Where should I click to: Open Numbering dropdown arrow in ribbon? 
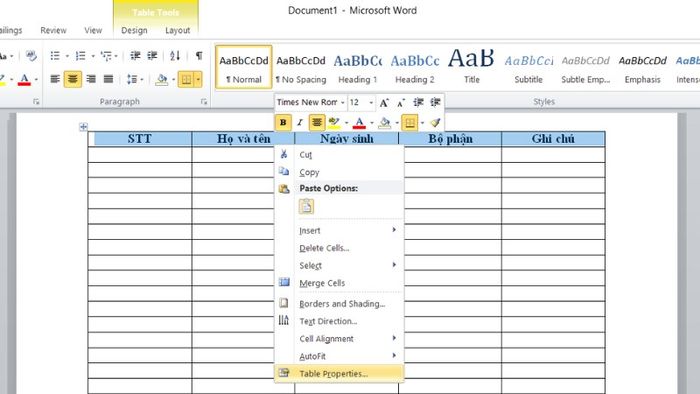coord(93,56)
